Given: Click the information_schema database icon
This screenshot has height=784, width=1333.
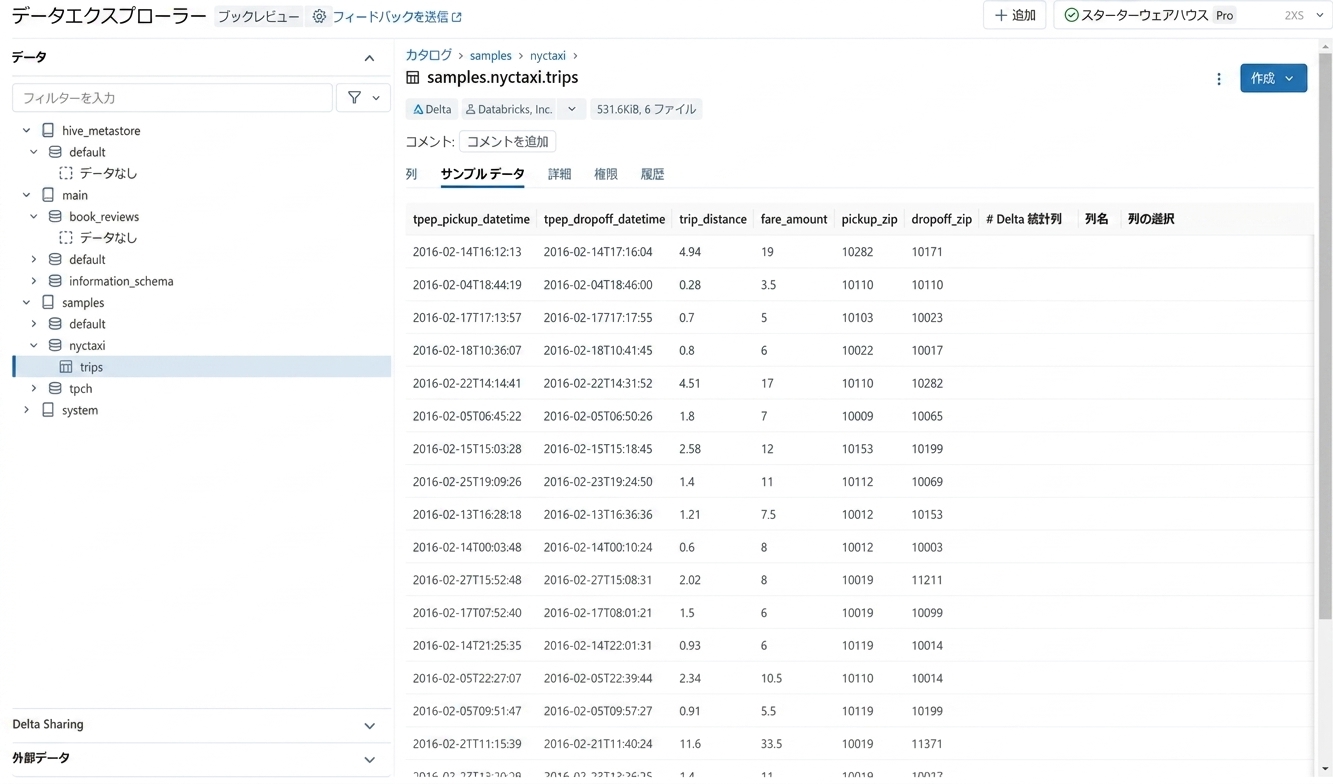Looking at the screenshot, I should click(x=55, y=281).
